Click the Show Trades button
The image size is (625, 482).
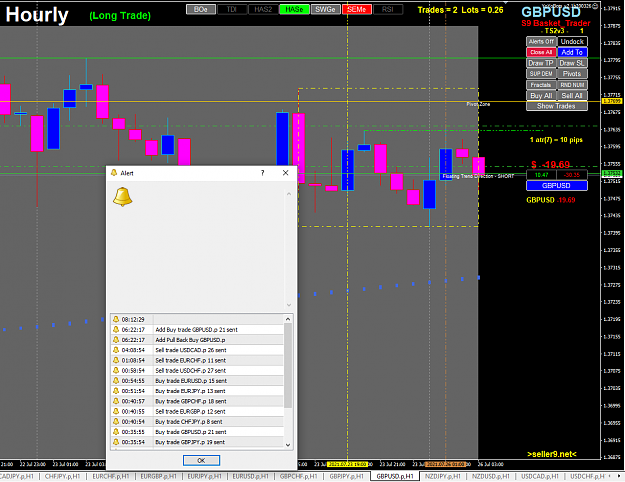[x=556, y=106]
